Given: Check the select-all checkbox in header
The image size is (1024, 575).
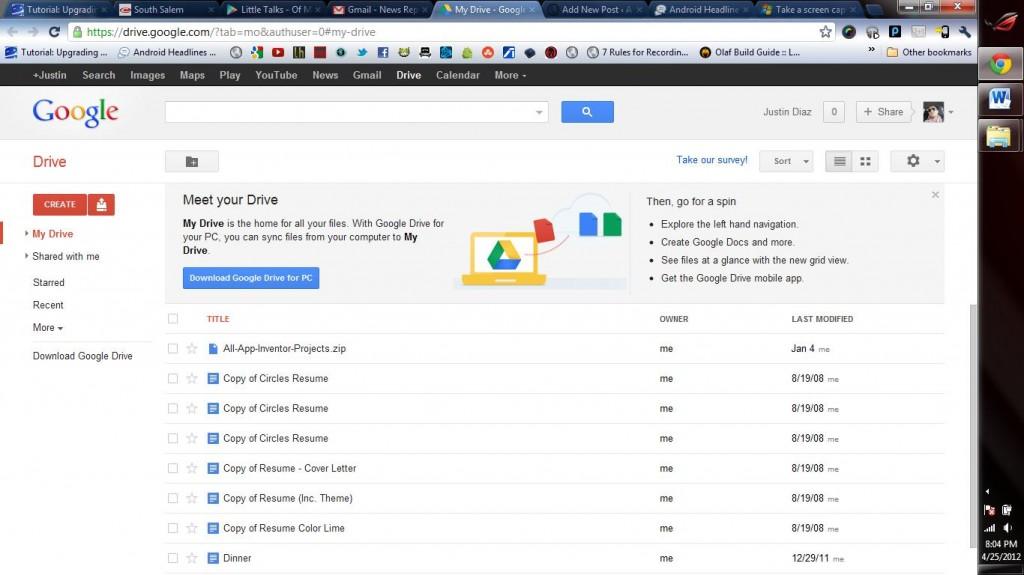Looking at the screenshot, I should coord(173,319).
